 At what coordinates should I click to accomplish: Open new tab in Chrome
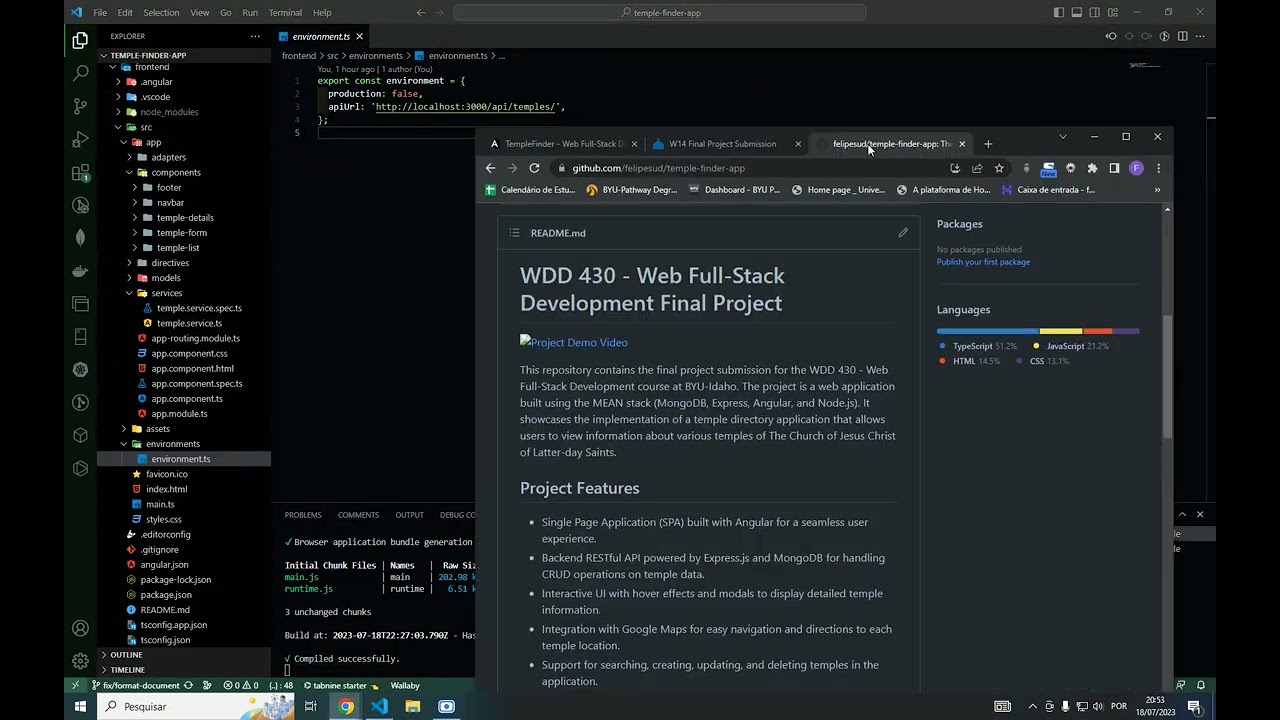tap(988, 144)
